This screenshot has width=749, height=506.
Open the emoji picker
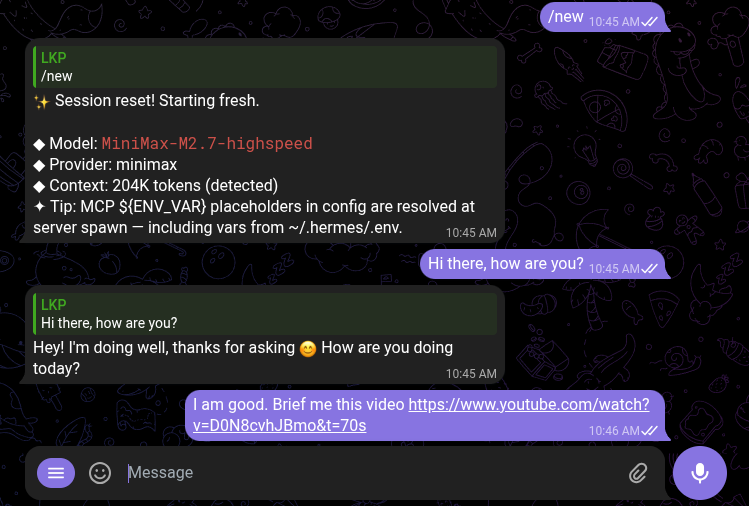pyautogui.click(x=100, y=473)
